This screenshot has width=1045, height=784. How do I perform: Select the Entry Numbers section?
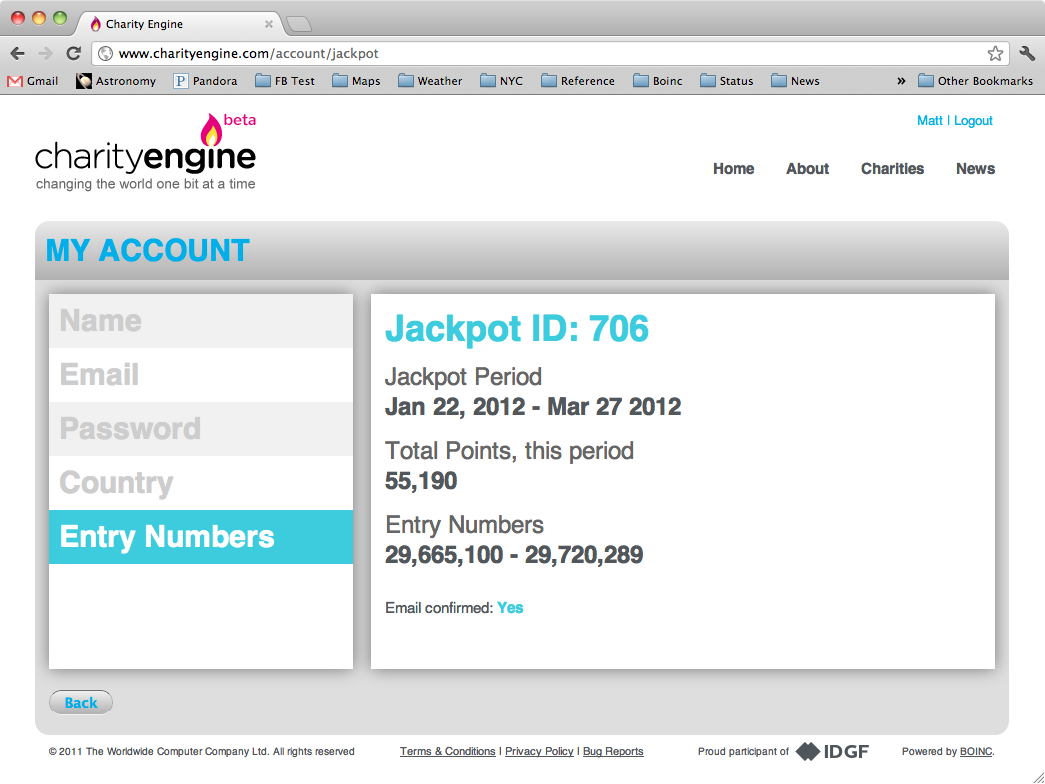[x=201, y=537]
